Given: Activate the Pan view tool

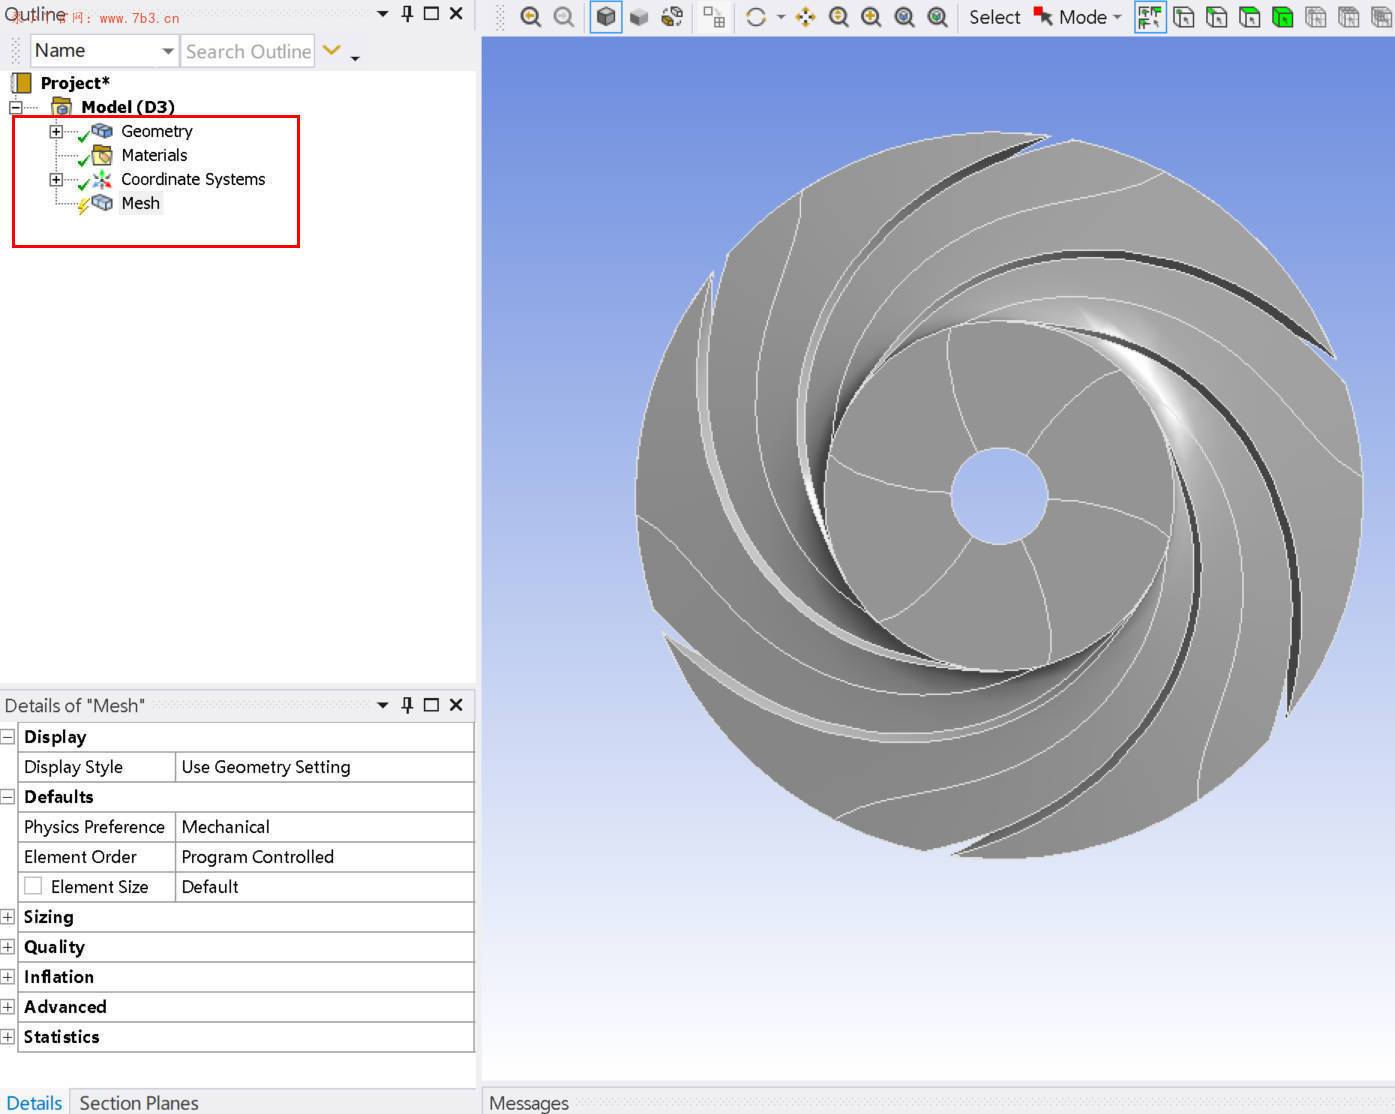Looking at the screenshot, I should [805, 17].
